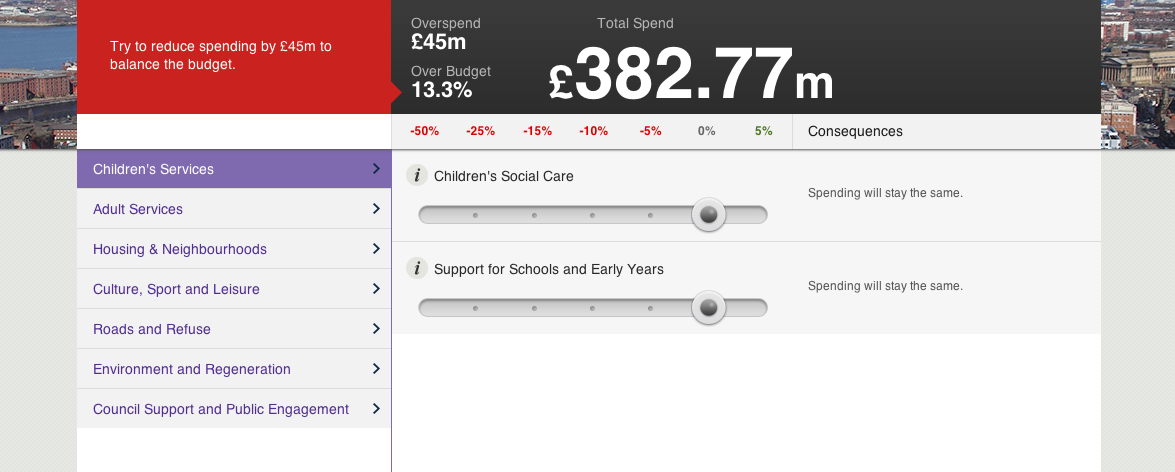The image size is (1175, 472).
Task: Click Support for Schools slider knob
Action: tap(709, 308)
